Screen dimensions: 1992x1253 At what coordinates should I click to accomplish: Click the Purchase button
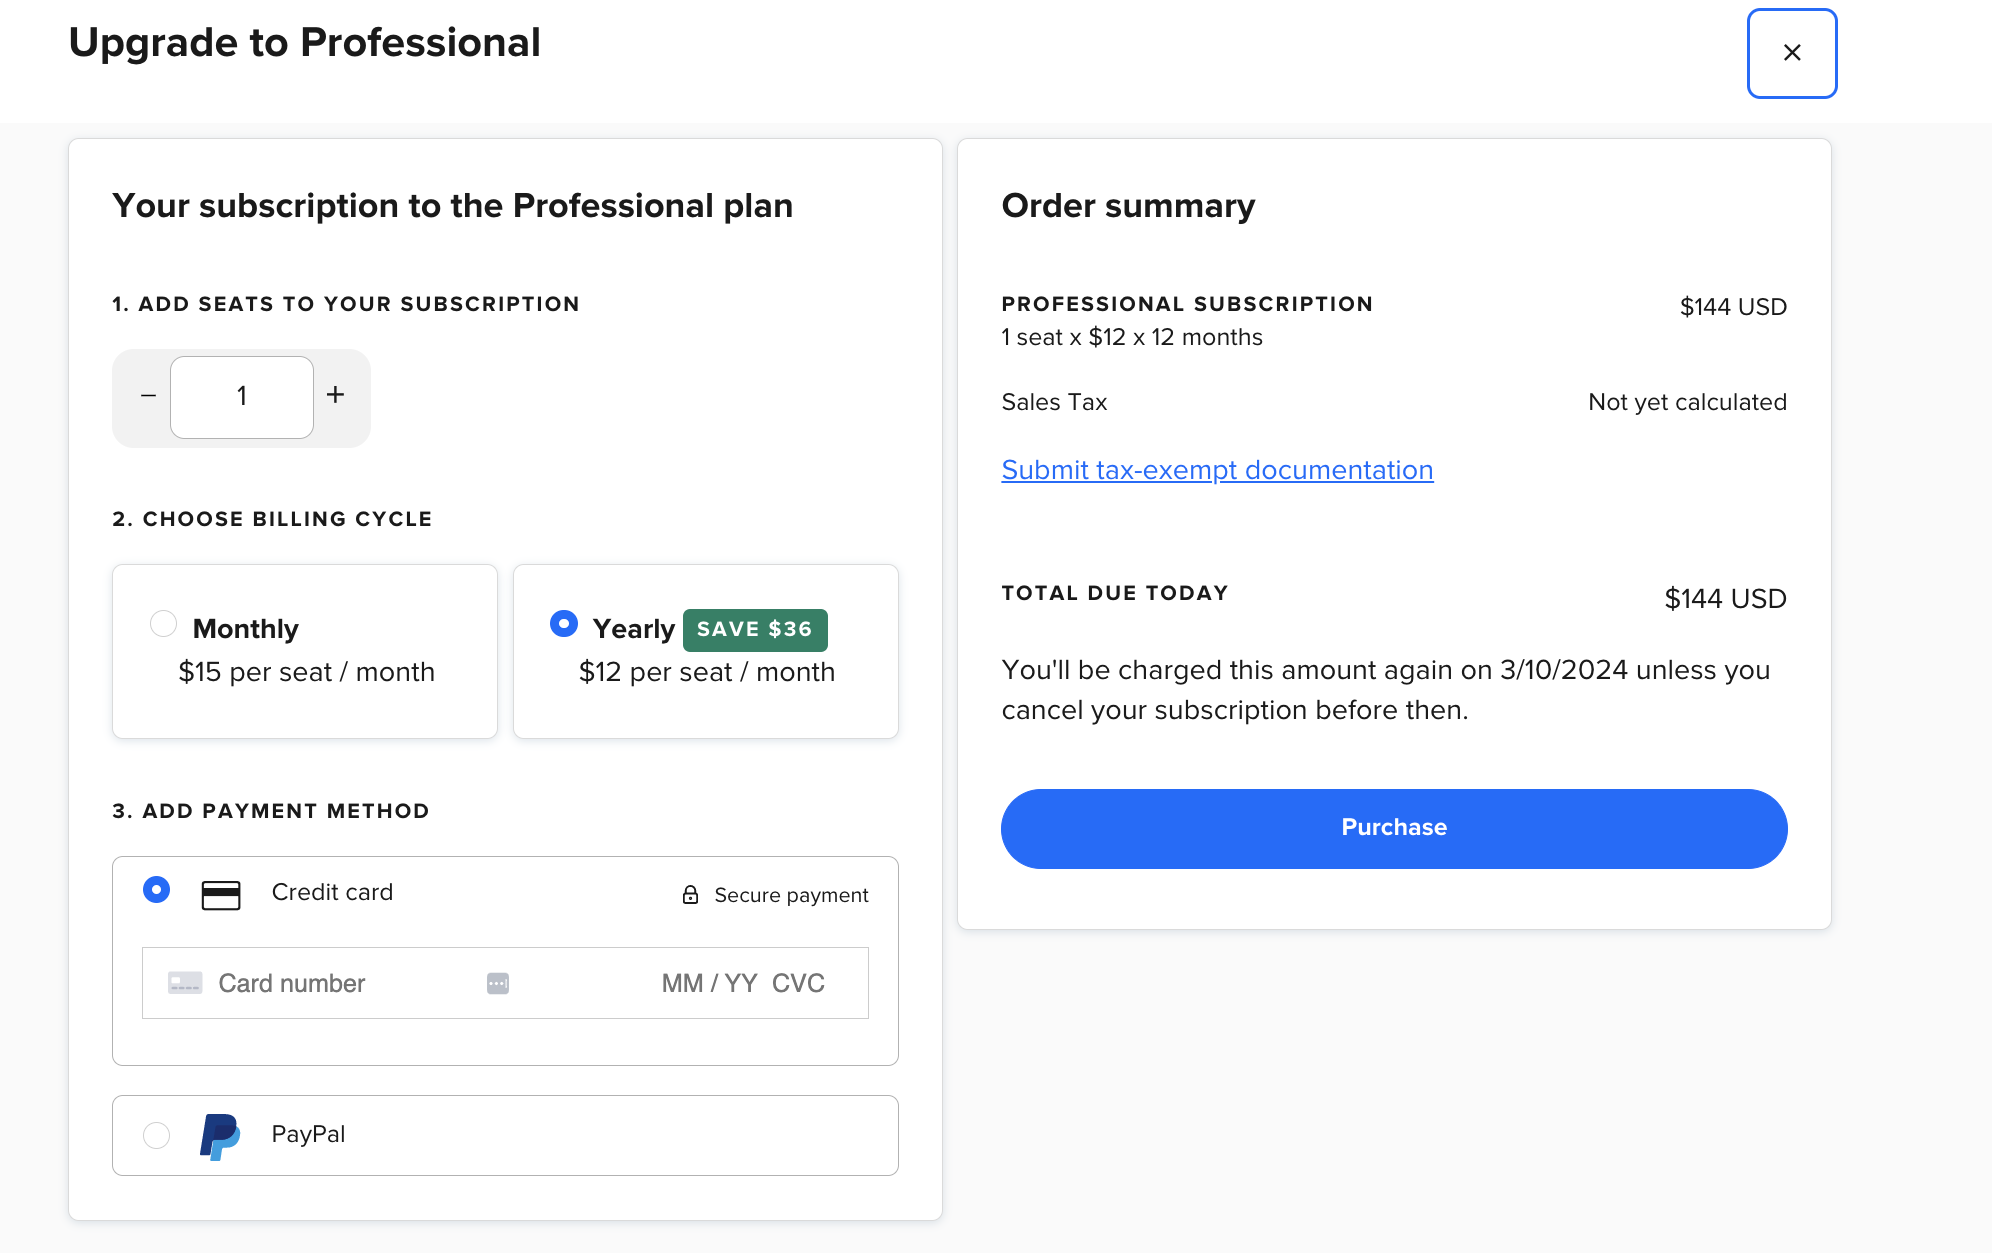click(1393, 827)
